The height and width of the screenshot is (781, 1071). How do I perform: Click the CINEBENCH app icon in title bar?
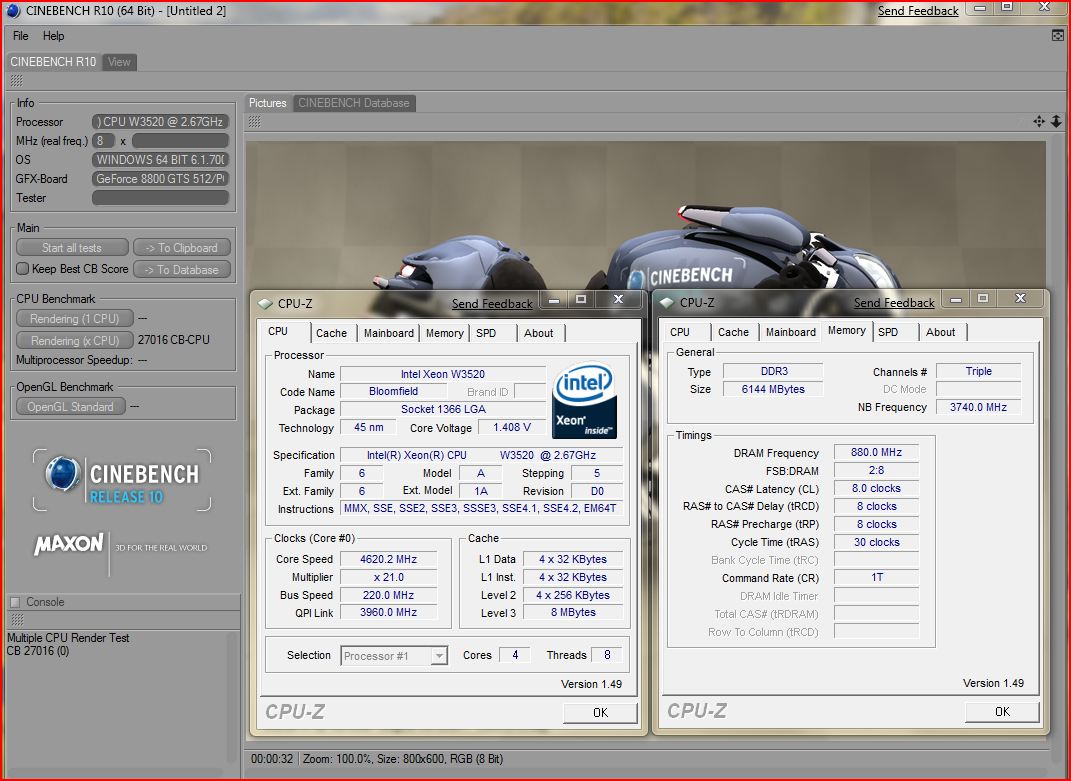[x=14, y=11]
